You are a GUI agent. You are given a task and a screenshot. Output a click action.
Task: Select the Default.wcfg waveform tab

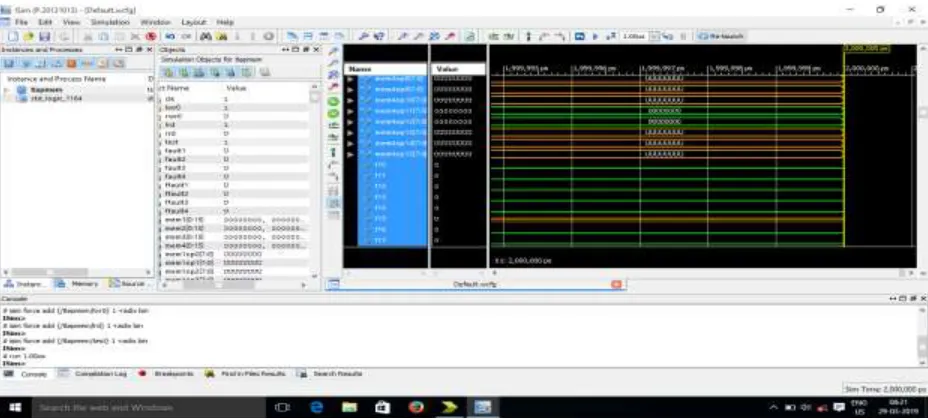475,284
